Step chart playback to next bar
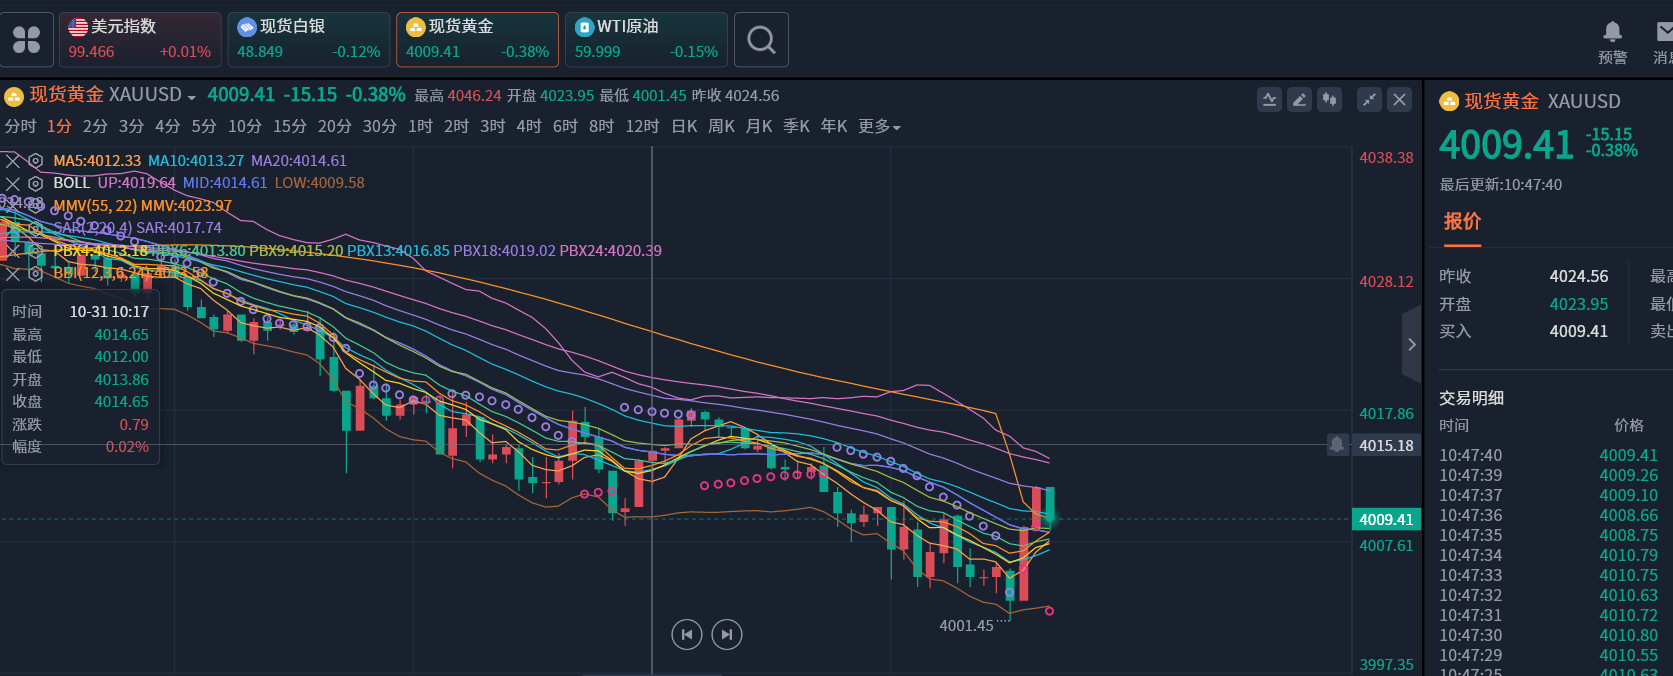Image resolution: width=1673 pixels, height=676 pixels. point(727,634)
